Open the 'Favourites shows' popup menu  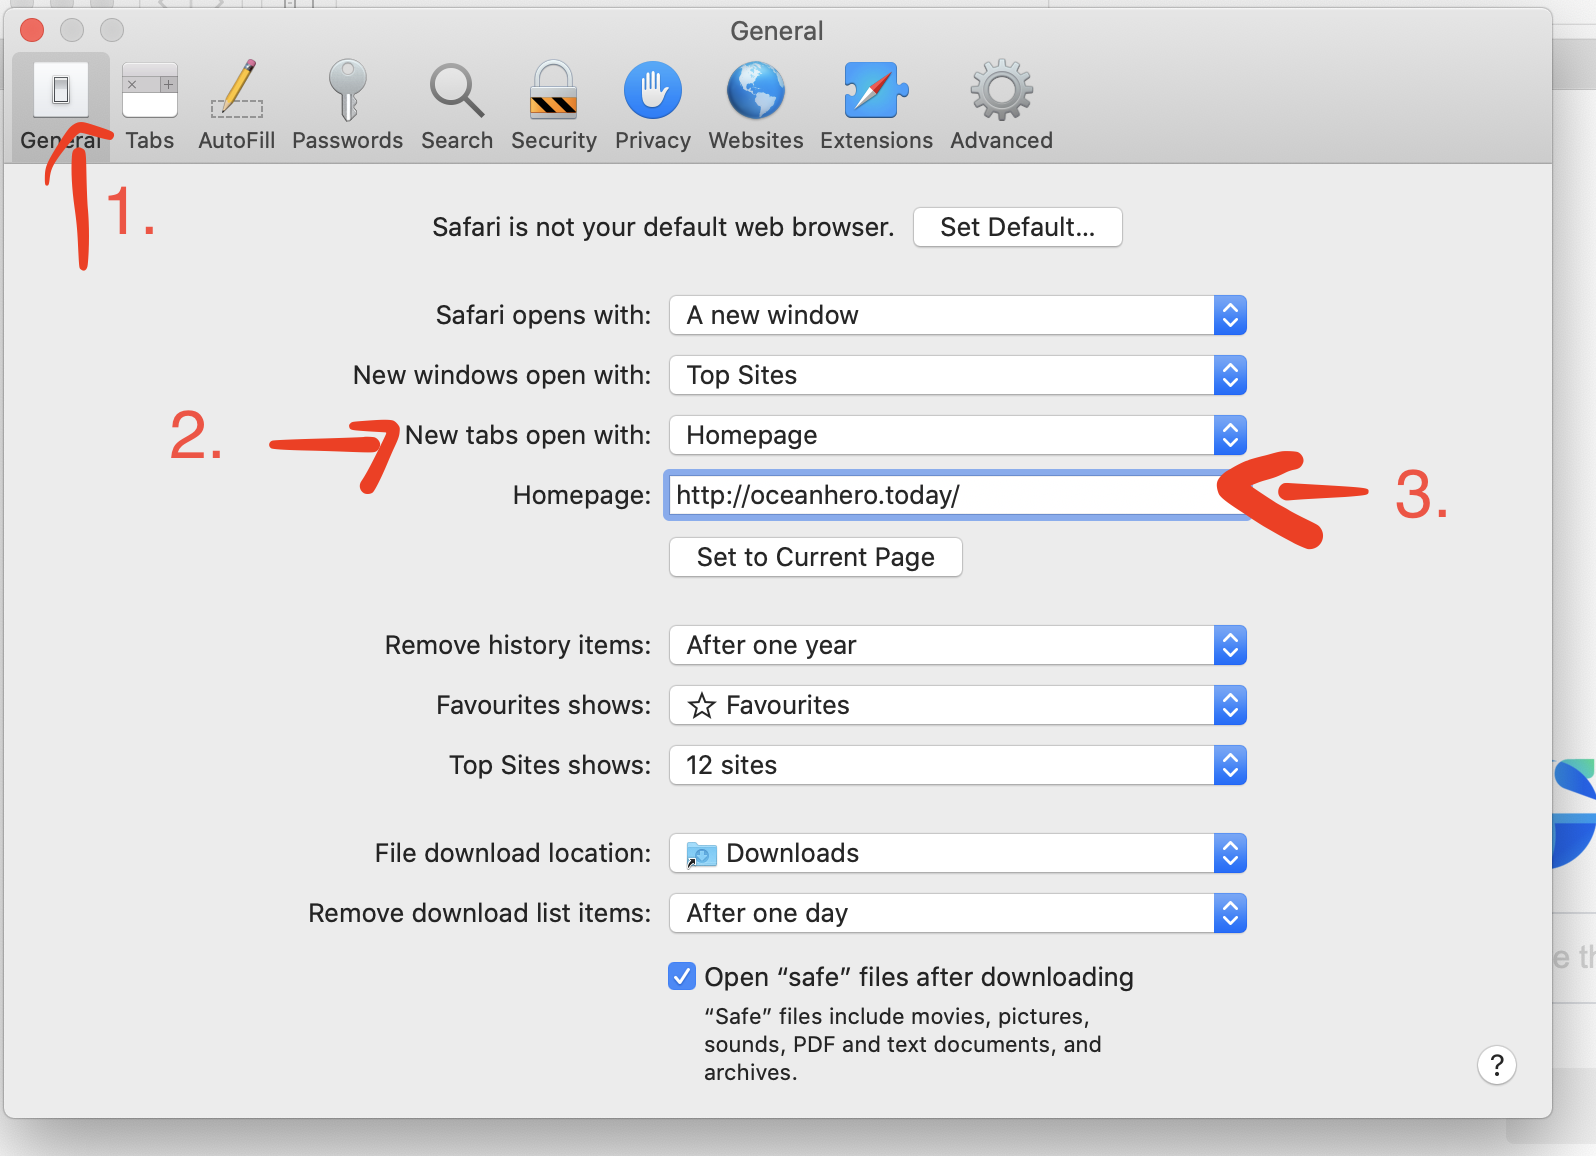click(956, 705)
